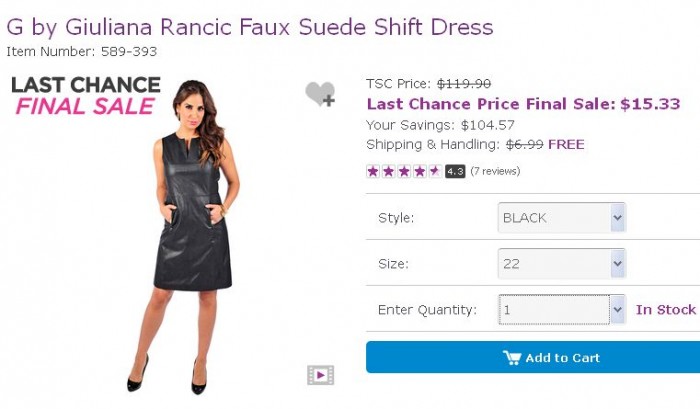Click the FREE shipping text
This screenshot has height=409, width=700.
(x=566, y=145)
